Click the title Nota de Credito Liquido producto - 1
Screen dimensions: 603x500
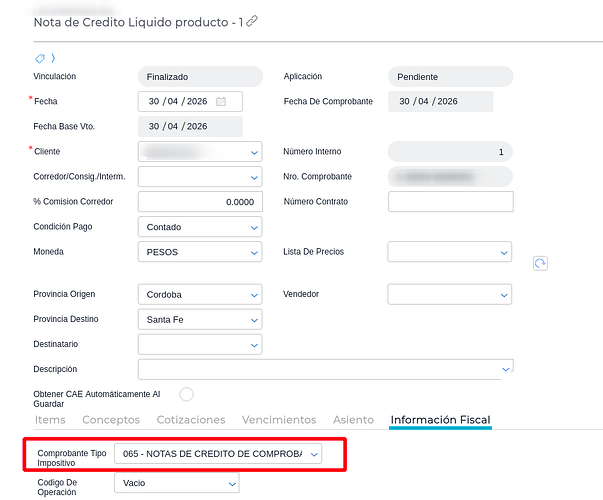coord(138,22)
